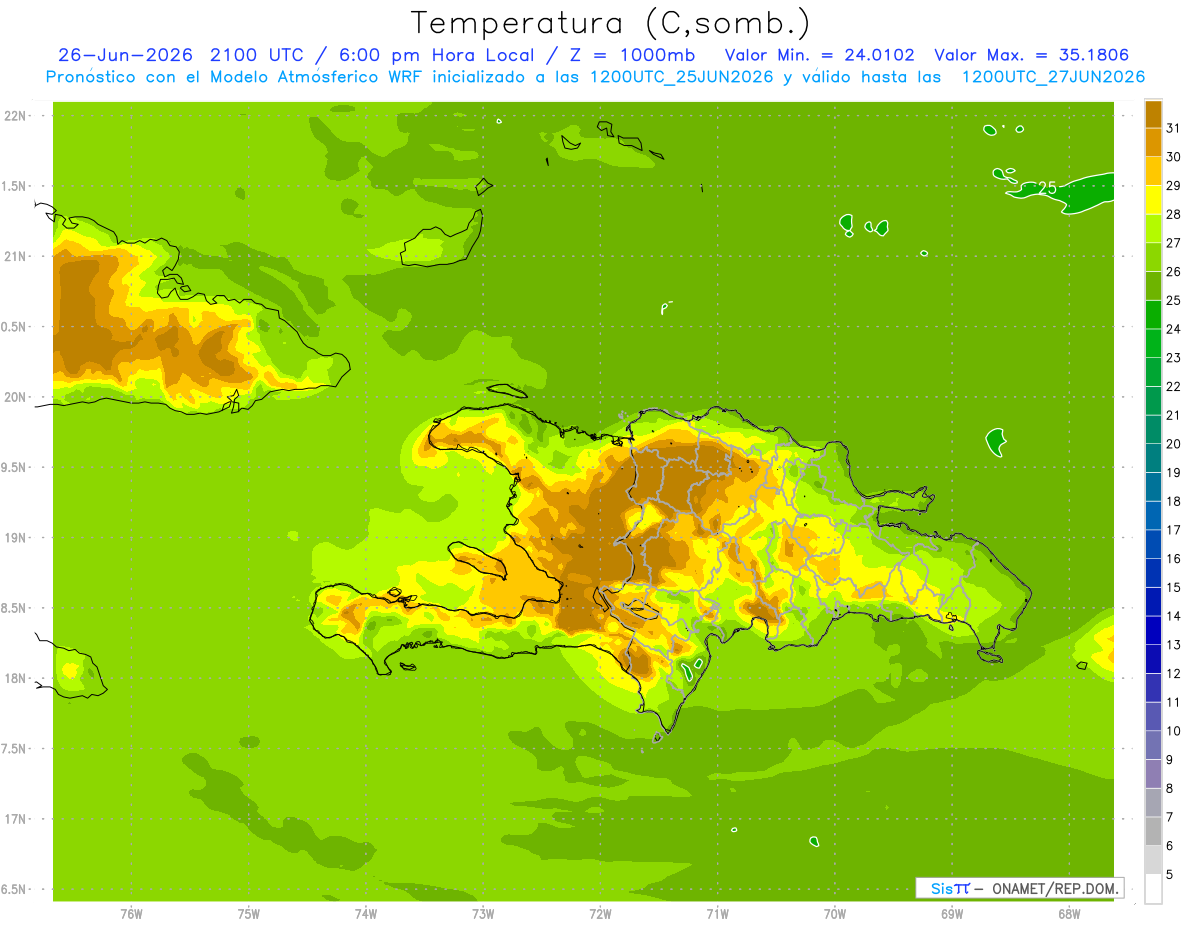Click the legend swatch between 30 and 31
The width and height of the screenshot is (1200, 927).
(1153, 143)
